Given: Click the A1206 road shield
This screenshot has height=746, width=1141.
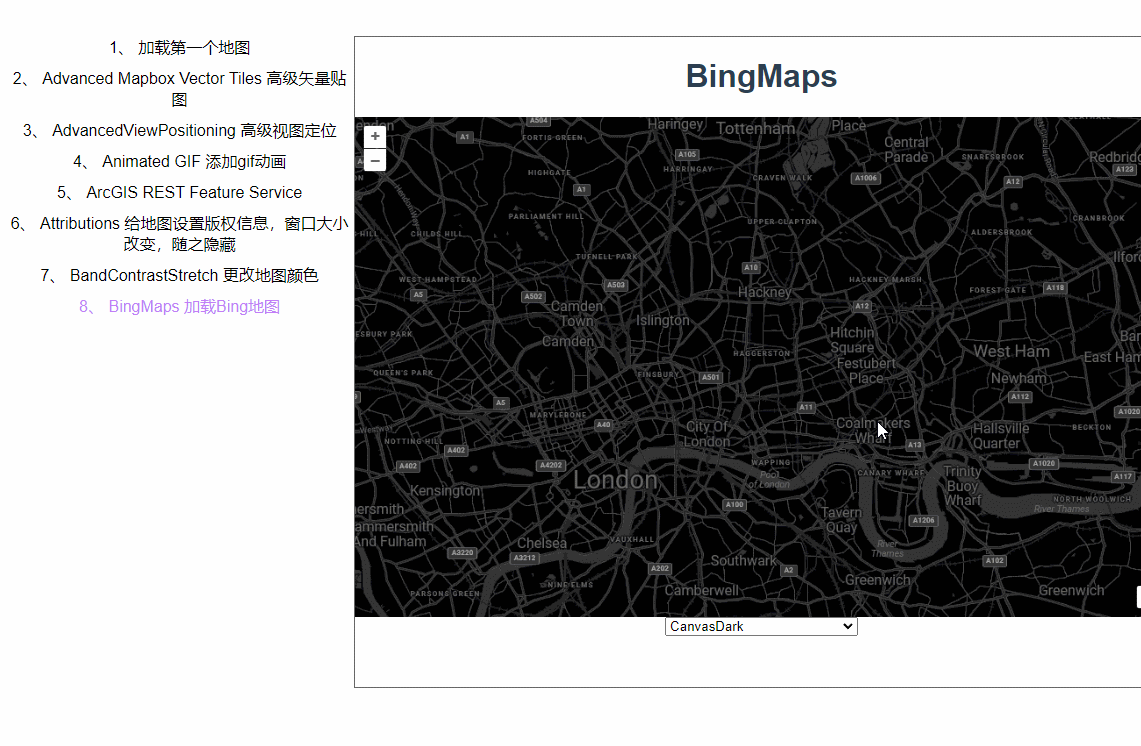Looking at the screenshot, I should 923,520.
